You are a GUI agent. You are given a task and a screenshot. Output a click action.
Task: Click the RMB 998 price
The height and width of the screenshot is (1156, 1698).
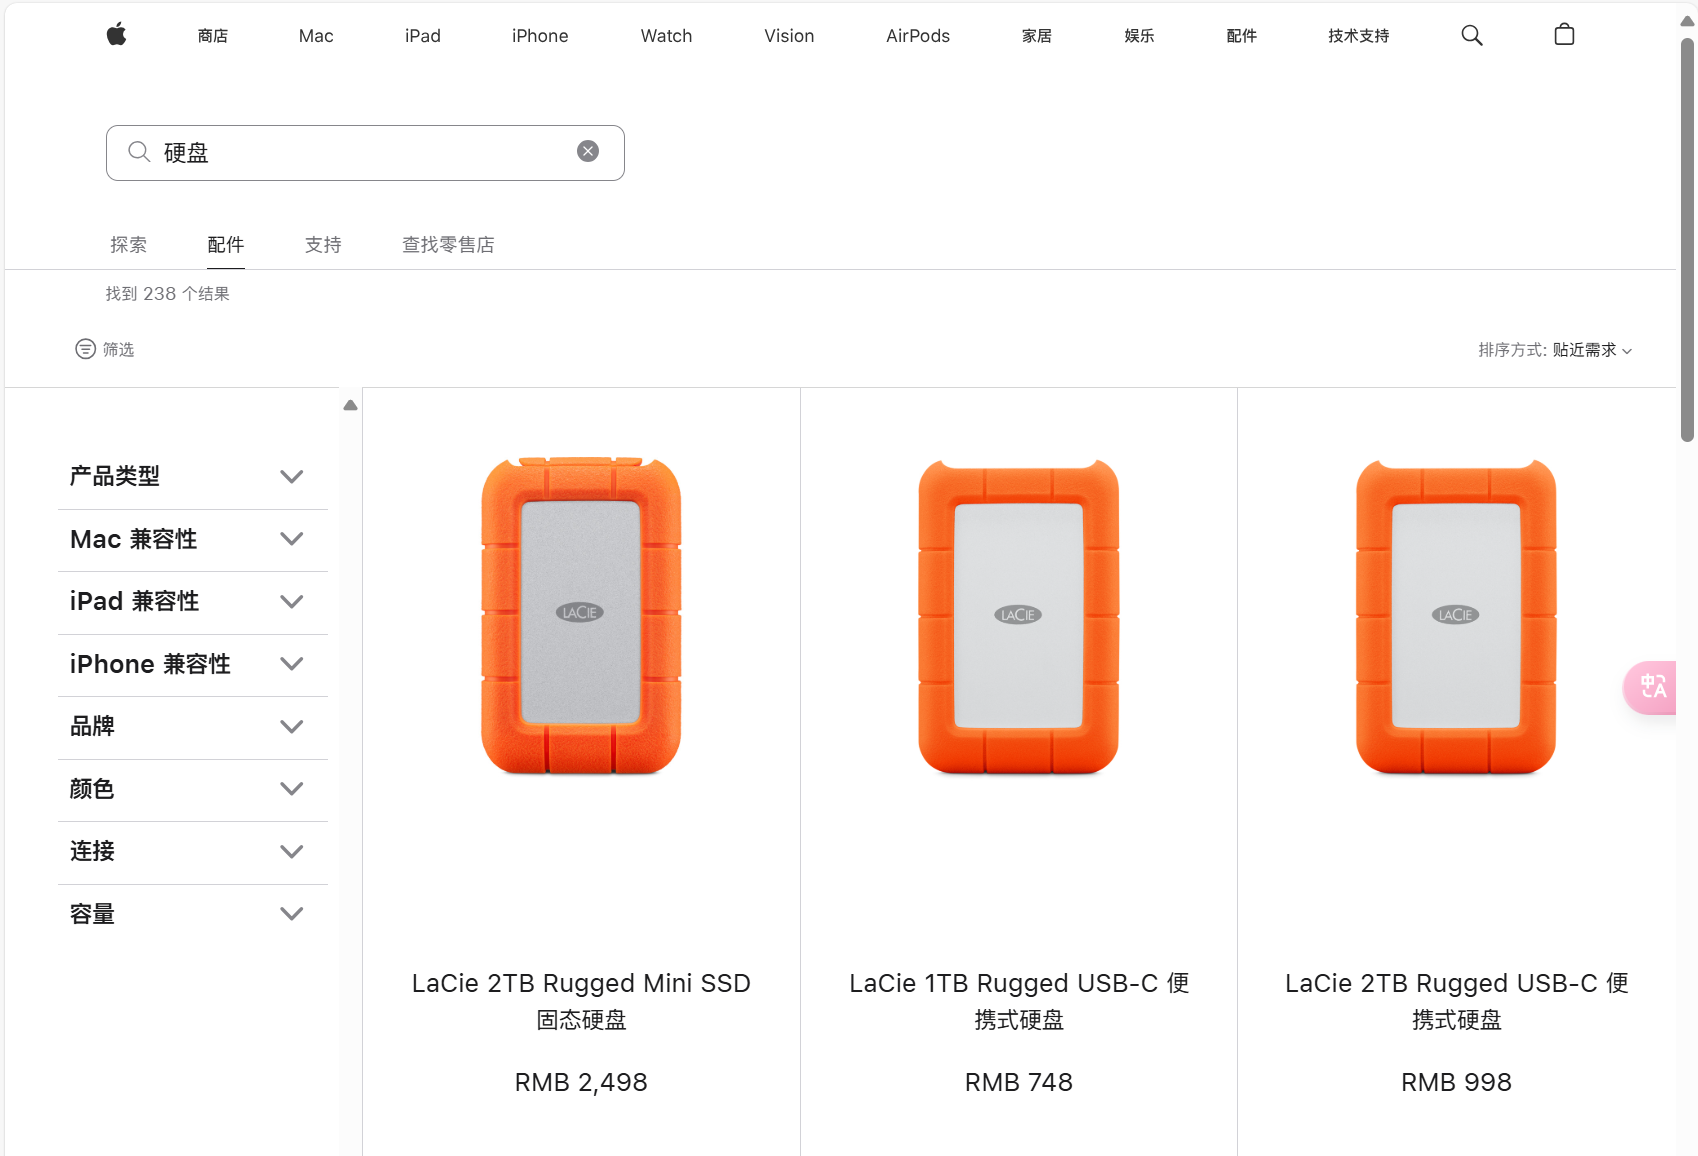1456,1082
